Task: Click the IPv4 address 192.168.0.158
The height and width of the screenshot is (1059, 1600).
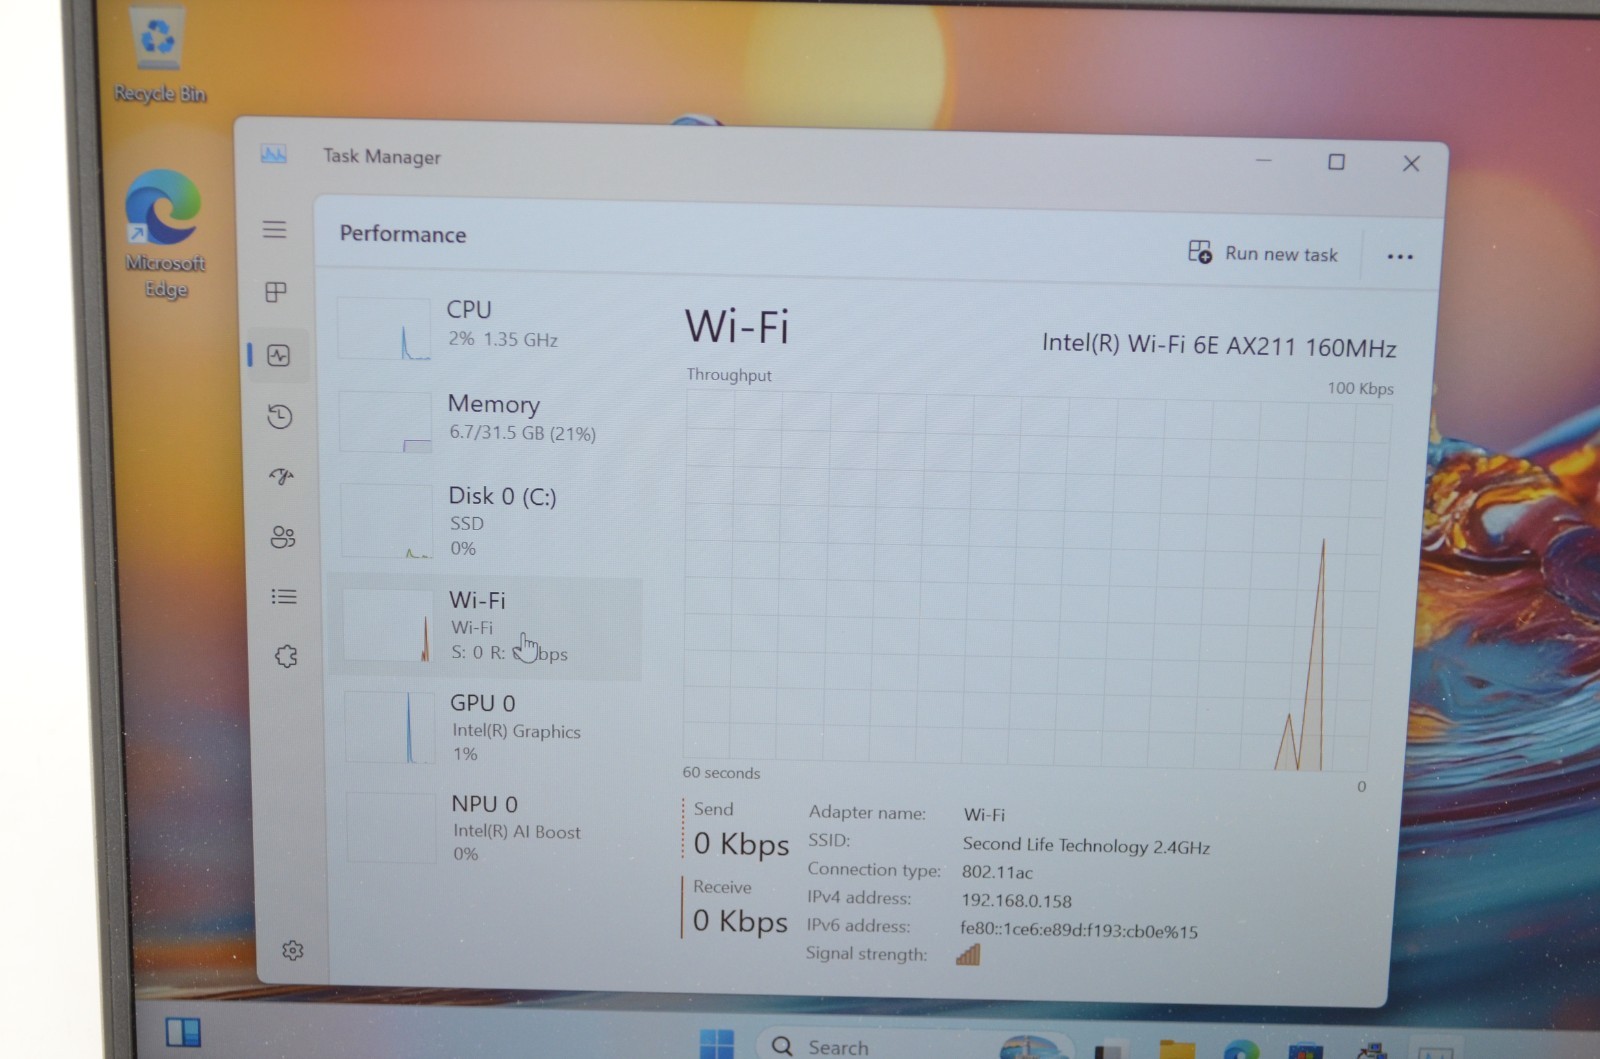Action: click(x=1016, y=900)
